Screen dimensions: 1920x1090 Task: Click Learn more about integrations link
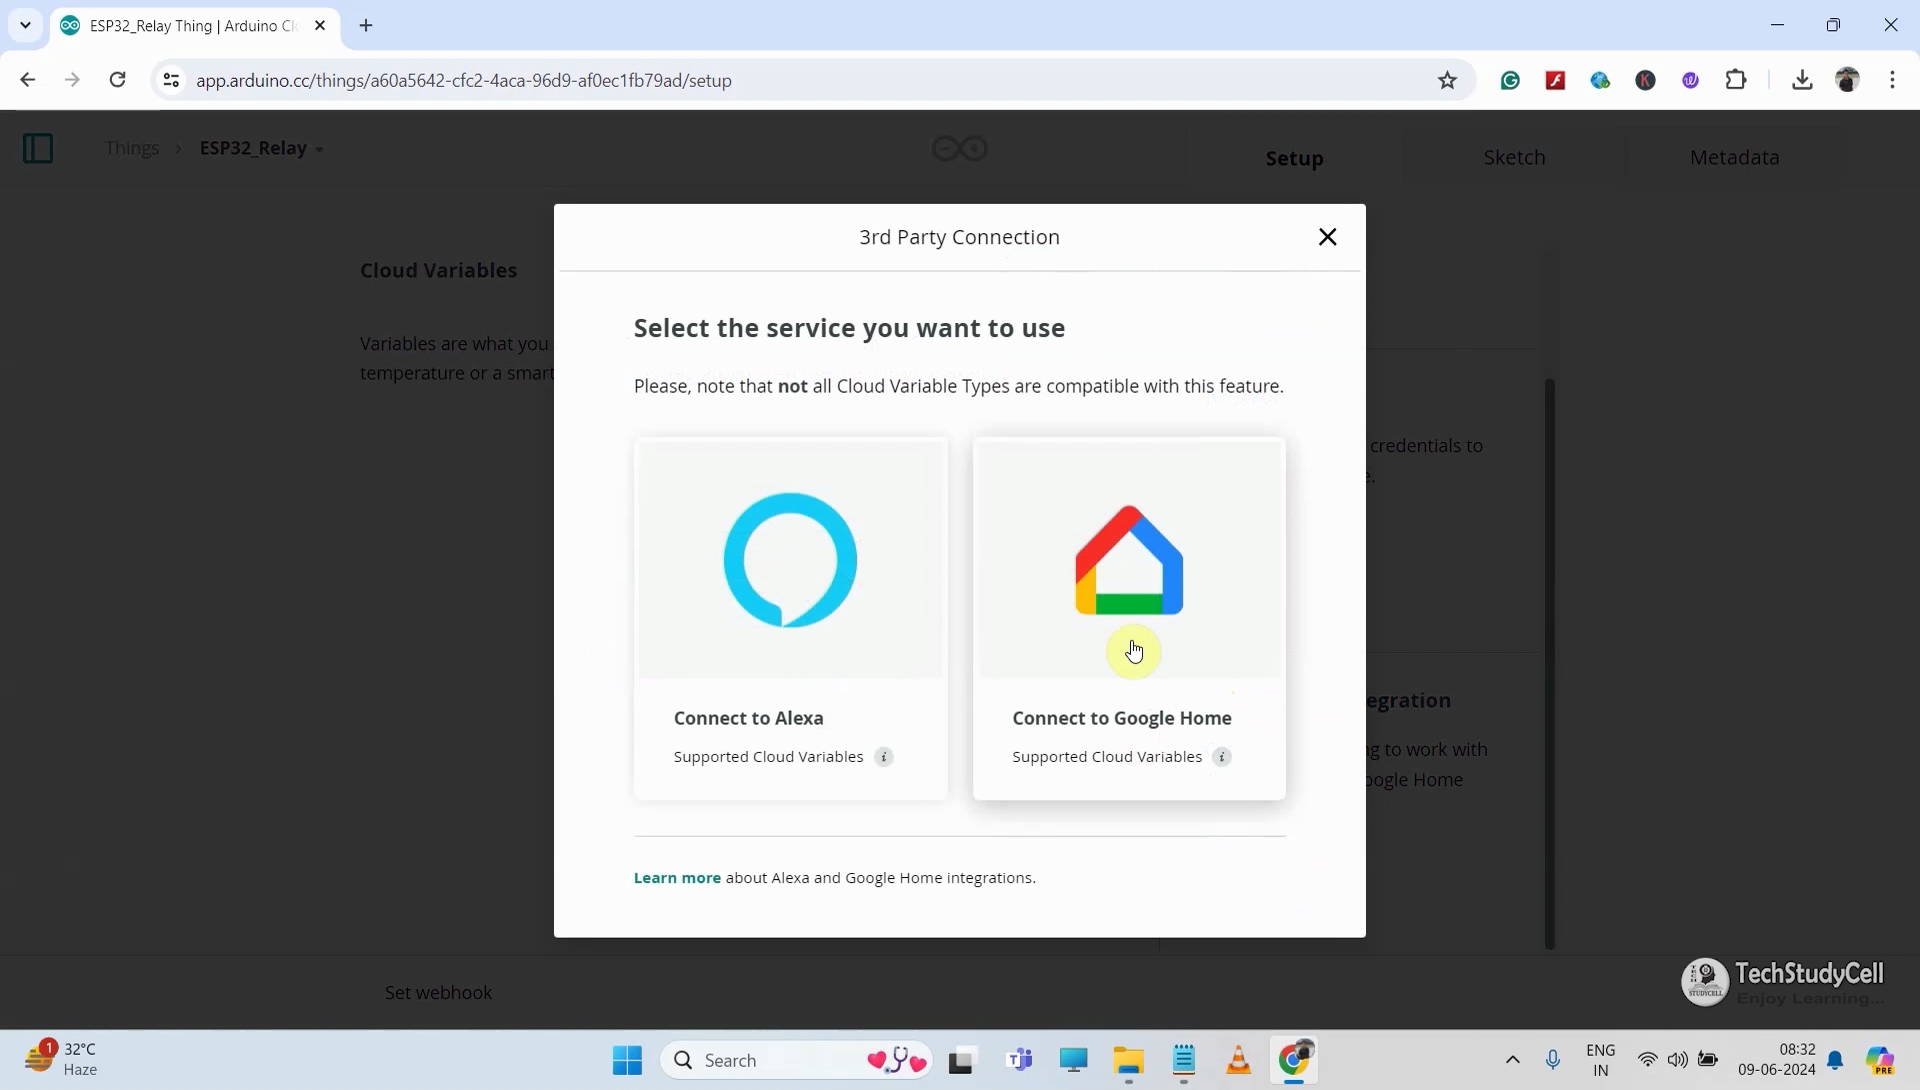click(x=676, y=876)
